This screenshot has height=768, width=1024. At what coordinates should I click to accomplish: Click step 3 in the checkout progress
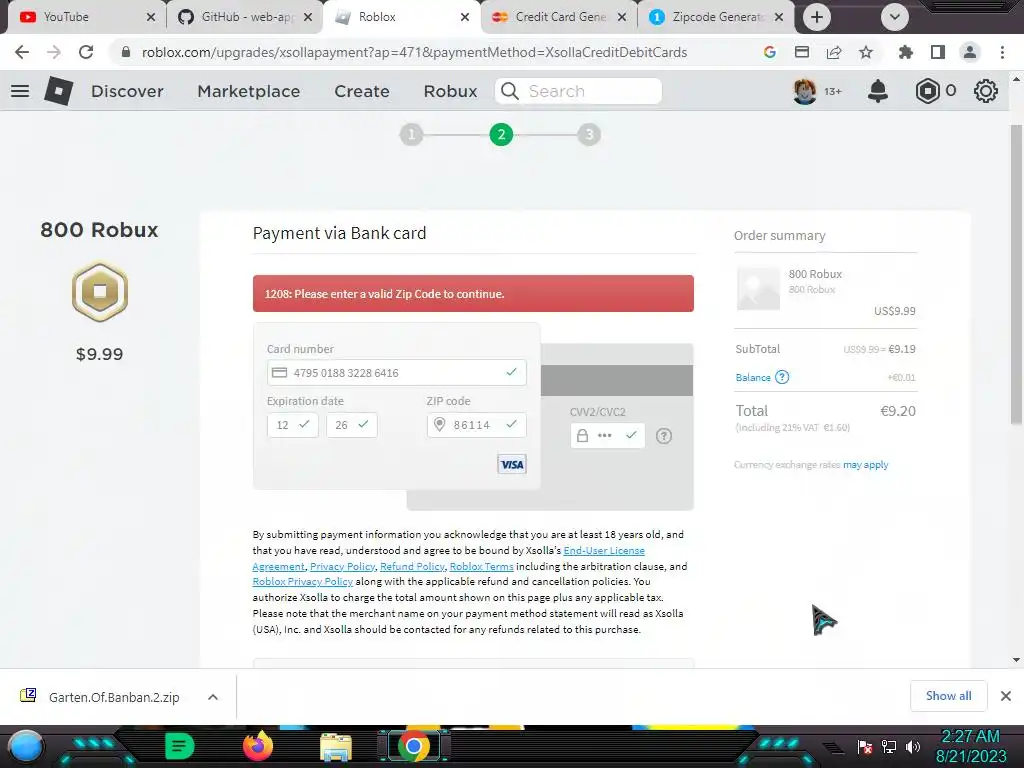click(589, 135)
